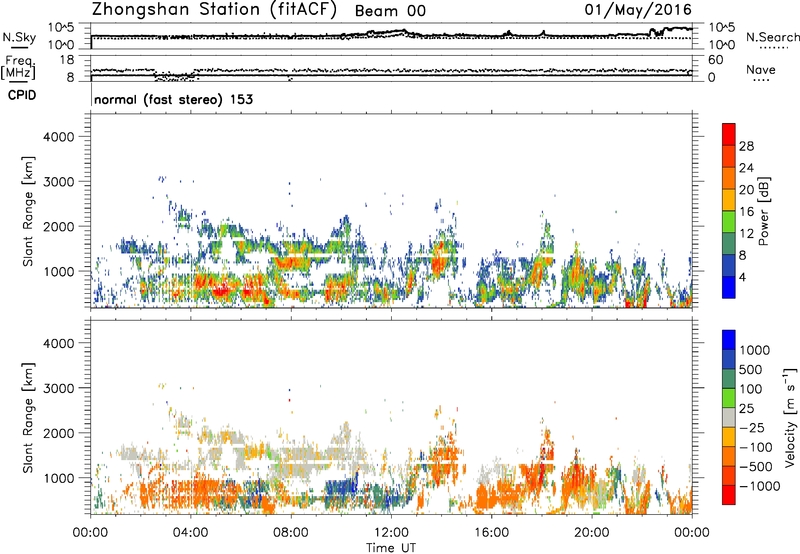Click the '28' Power colorbar tick
800x554 pixels.
pyautogui.click(x=746, y=146)
